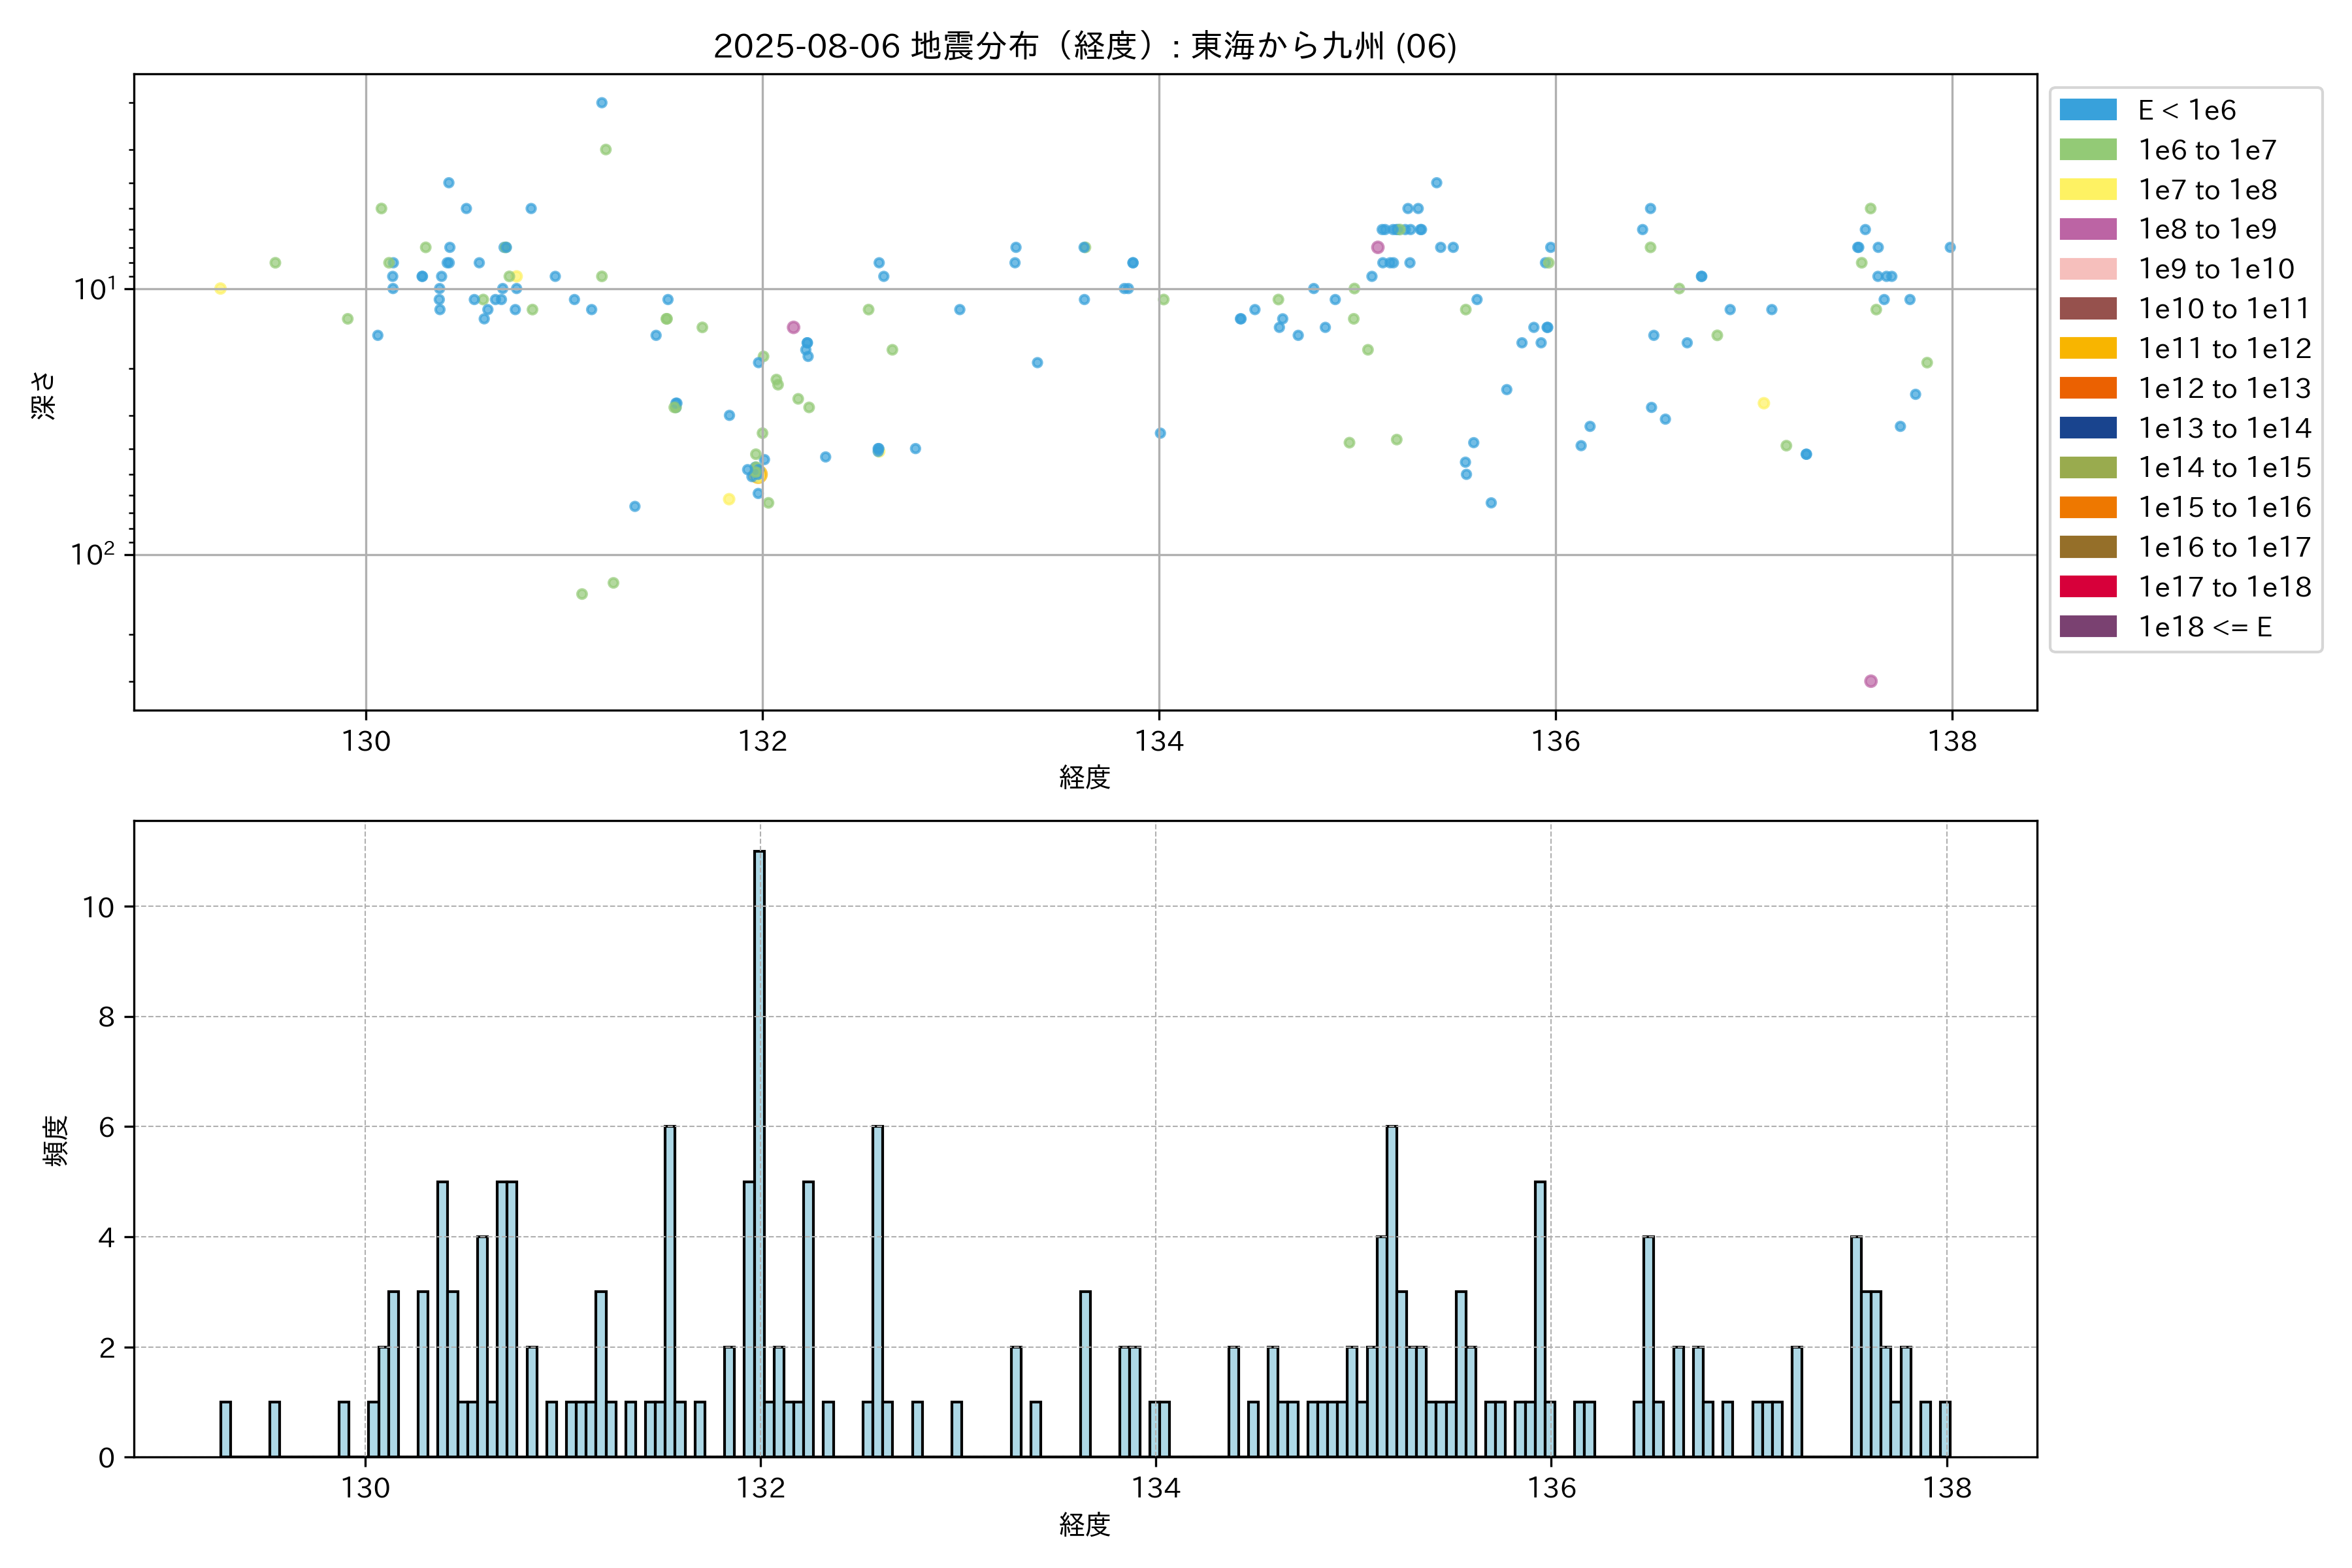
Task: Click the yellow scatter point at far left
Action: [221, 289]
